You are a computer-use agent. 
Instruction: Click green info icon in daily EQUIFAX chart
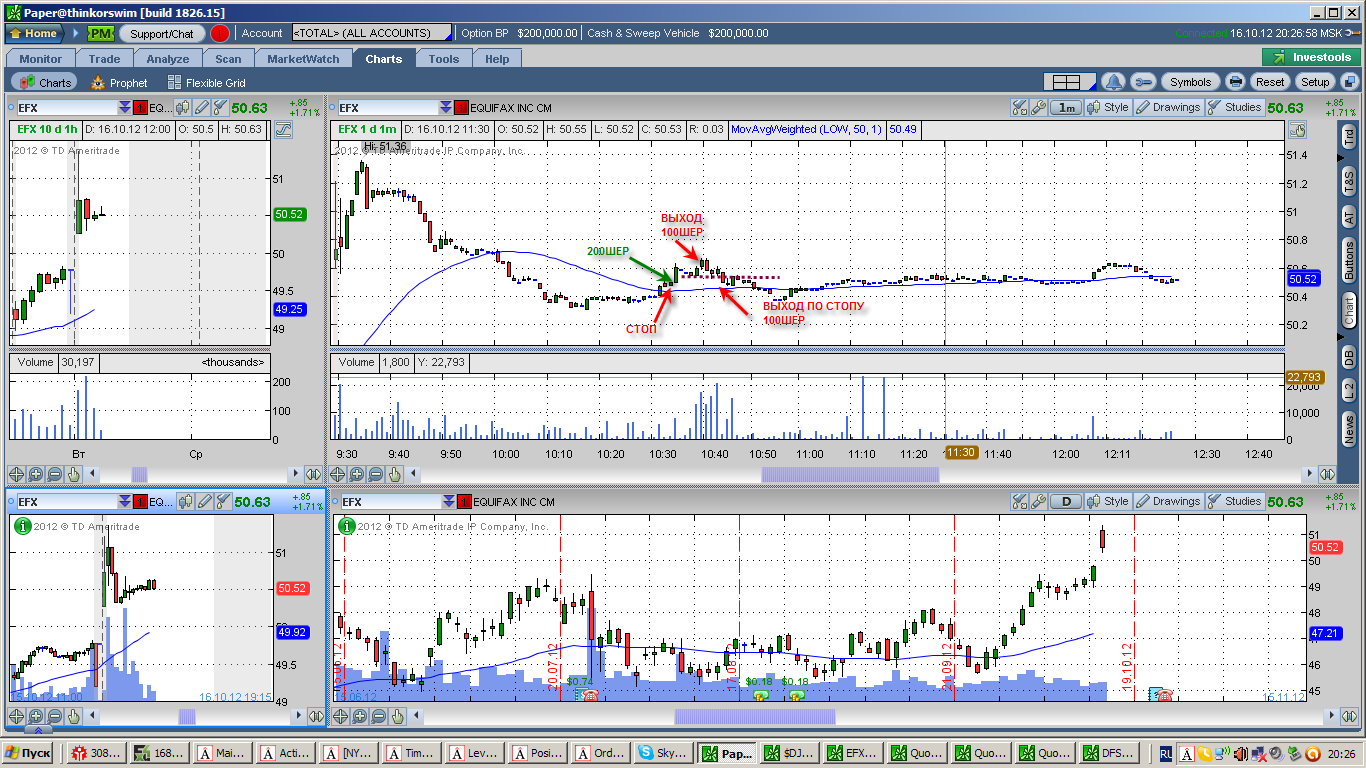pos(346,525)
